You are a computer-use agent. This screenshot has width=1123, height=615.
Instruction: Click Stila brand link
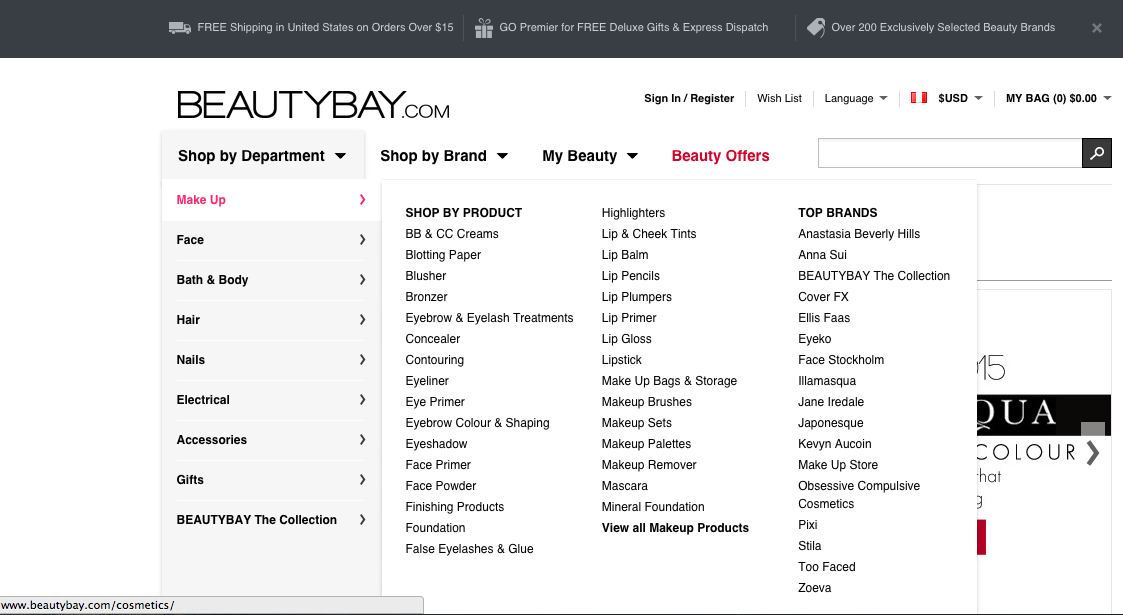pos(809,546)
